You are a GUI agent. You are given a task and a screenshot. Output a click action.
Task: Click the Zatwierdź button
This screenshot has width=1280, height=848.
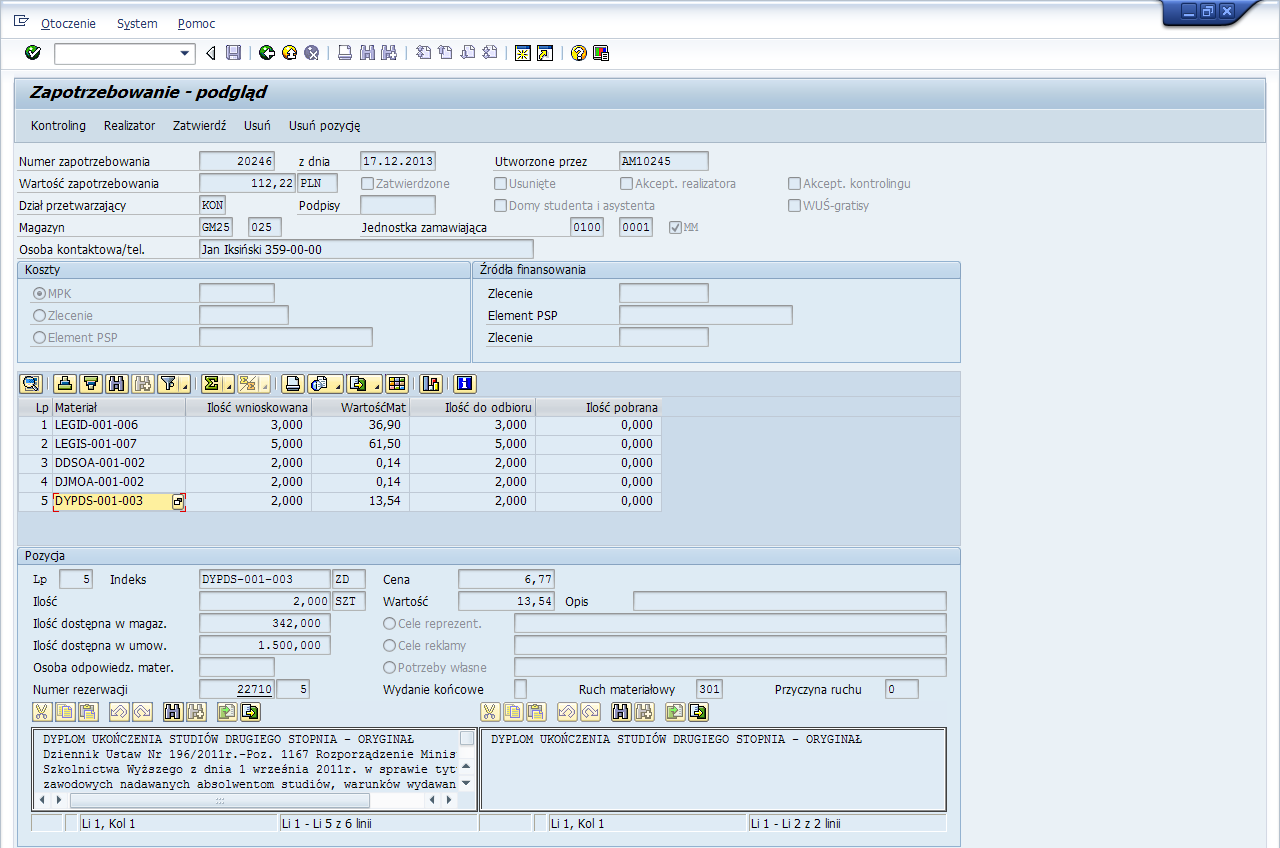click(x=200, y=126)
